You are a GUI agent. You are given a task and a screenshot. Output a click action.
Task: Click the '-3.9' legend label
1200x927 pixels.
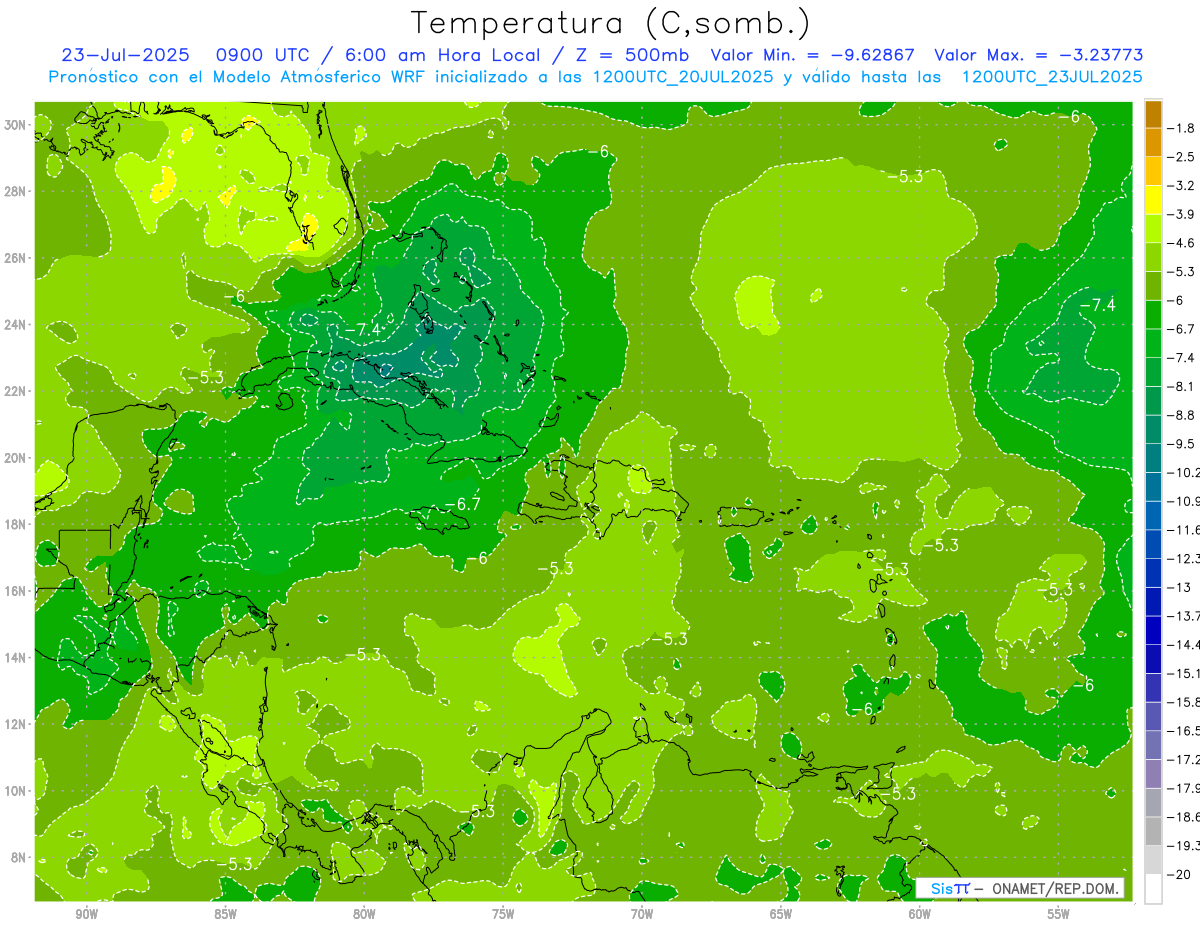[1181, 214]
